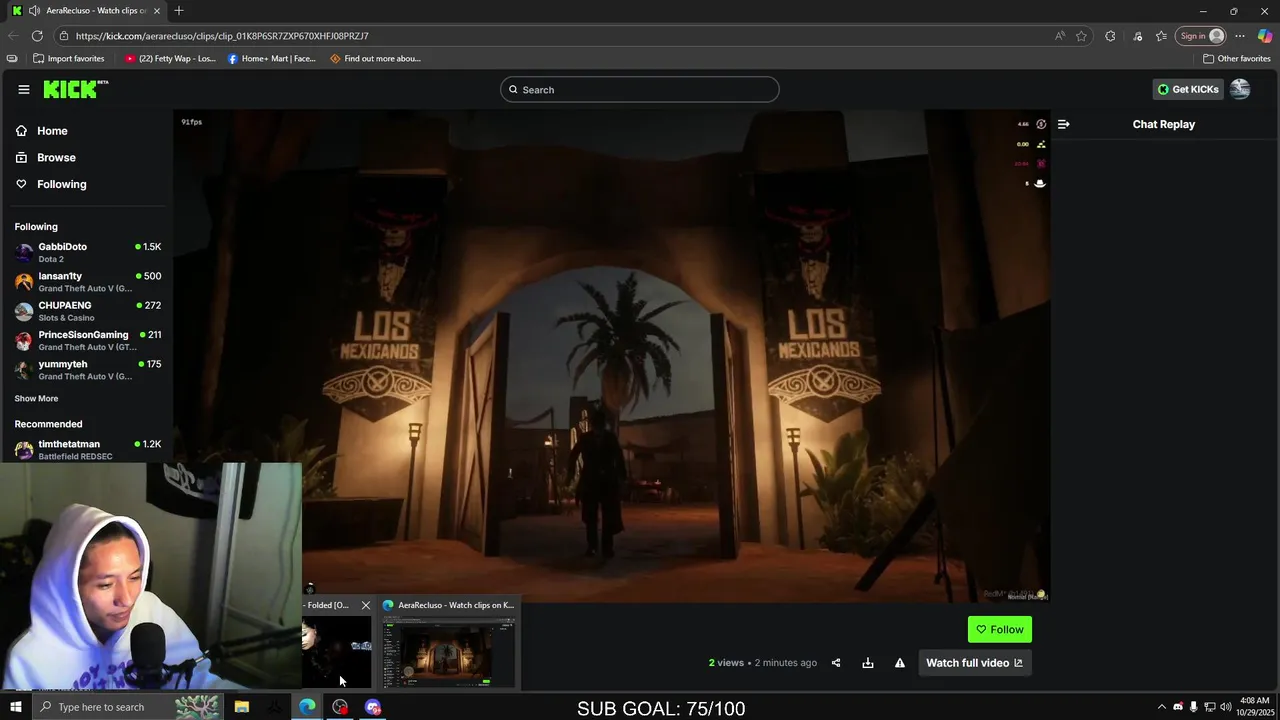The height and width of the screenshot is (720, 1280).
Task: Select the Folded window preview thumbnail
Action: (337, 652)
